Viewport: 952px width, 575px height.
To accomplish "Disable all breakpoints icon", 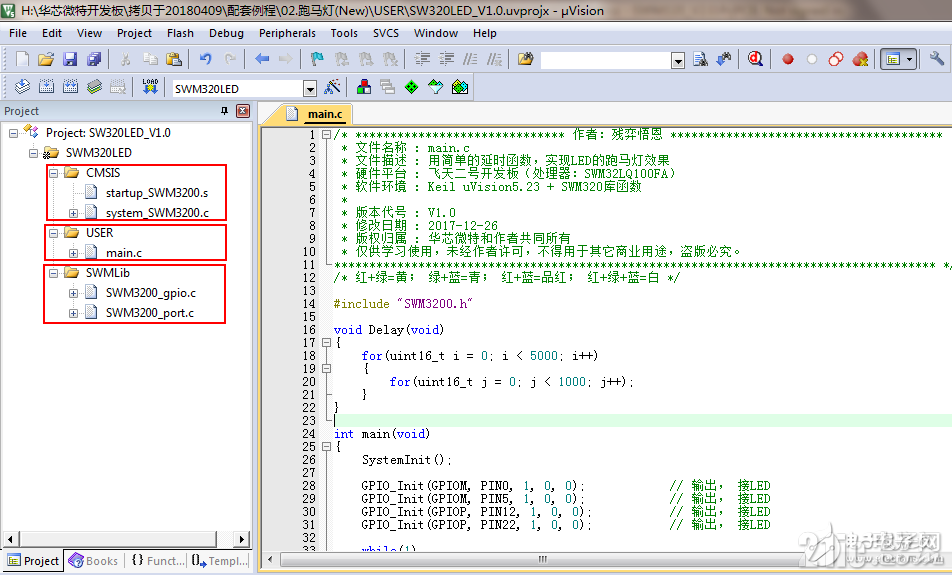I will click(836, 59).
